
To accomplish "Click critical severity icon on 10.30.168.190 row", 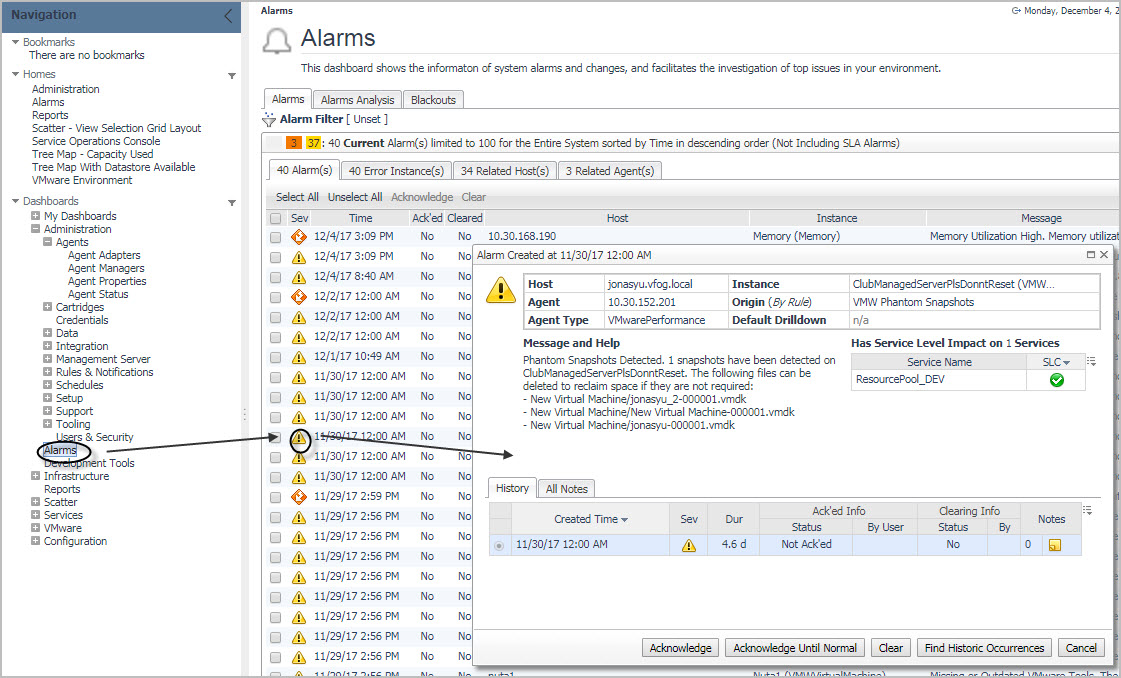I will (x=298, y=237).
